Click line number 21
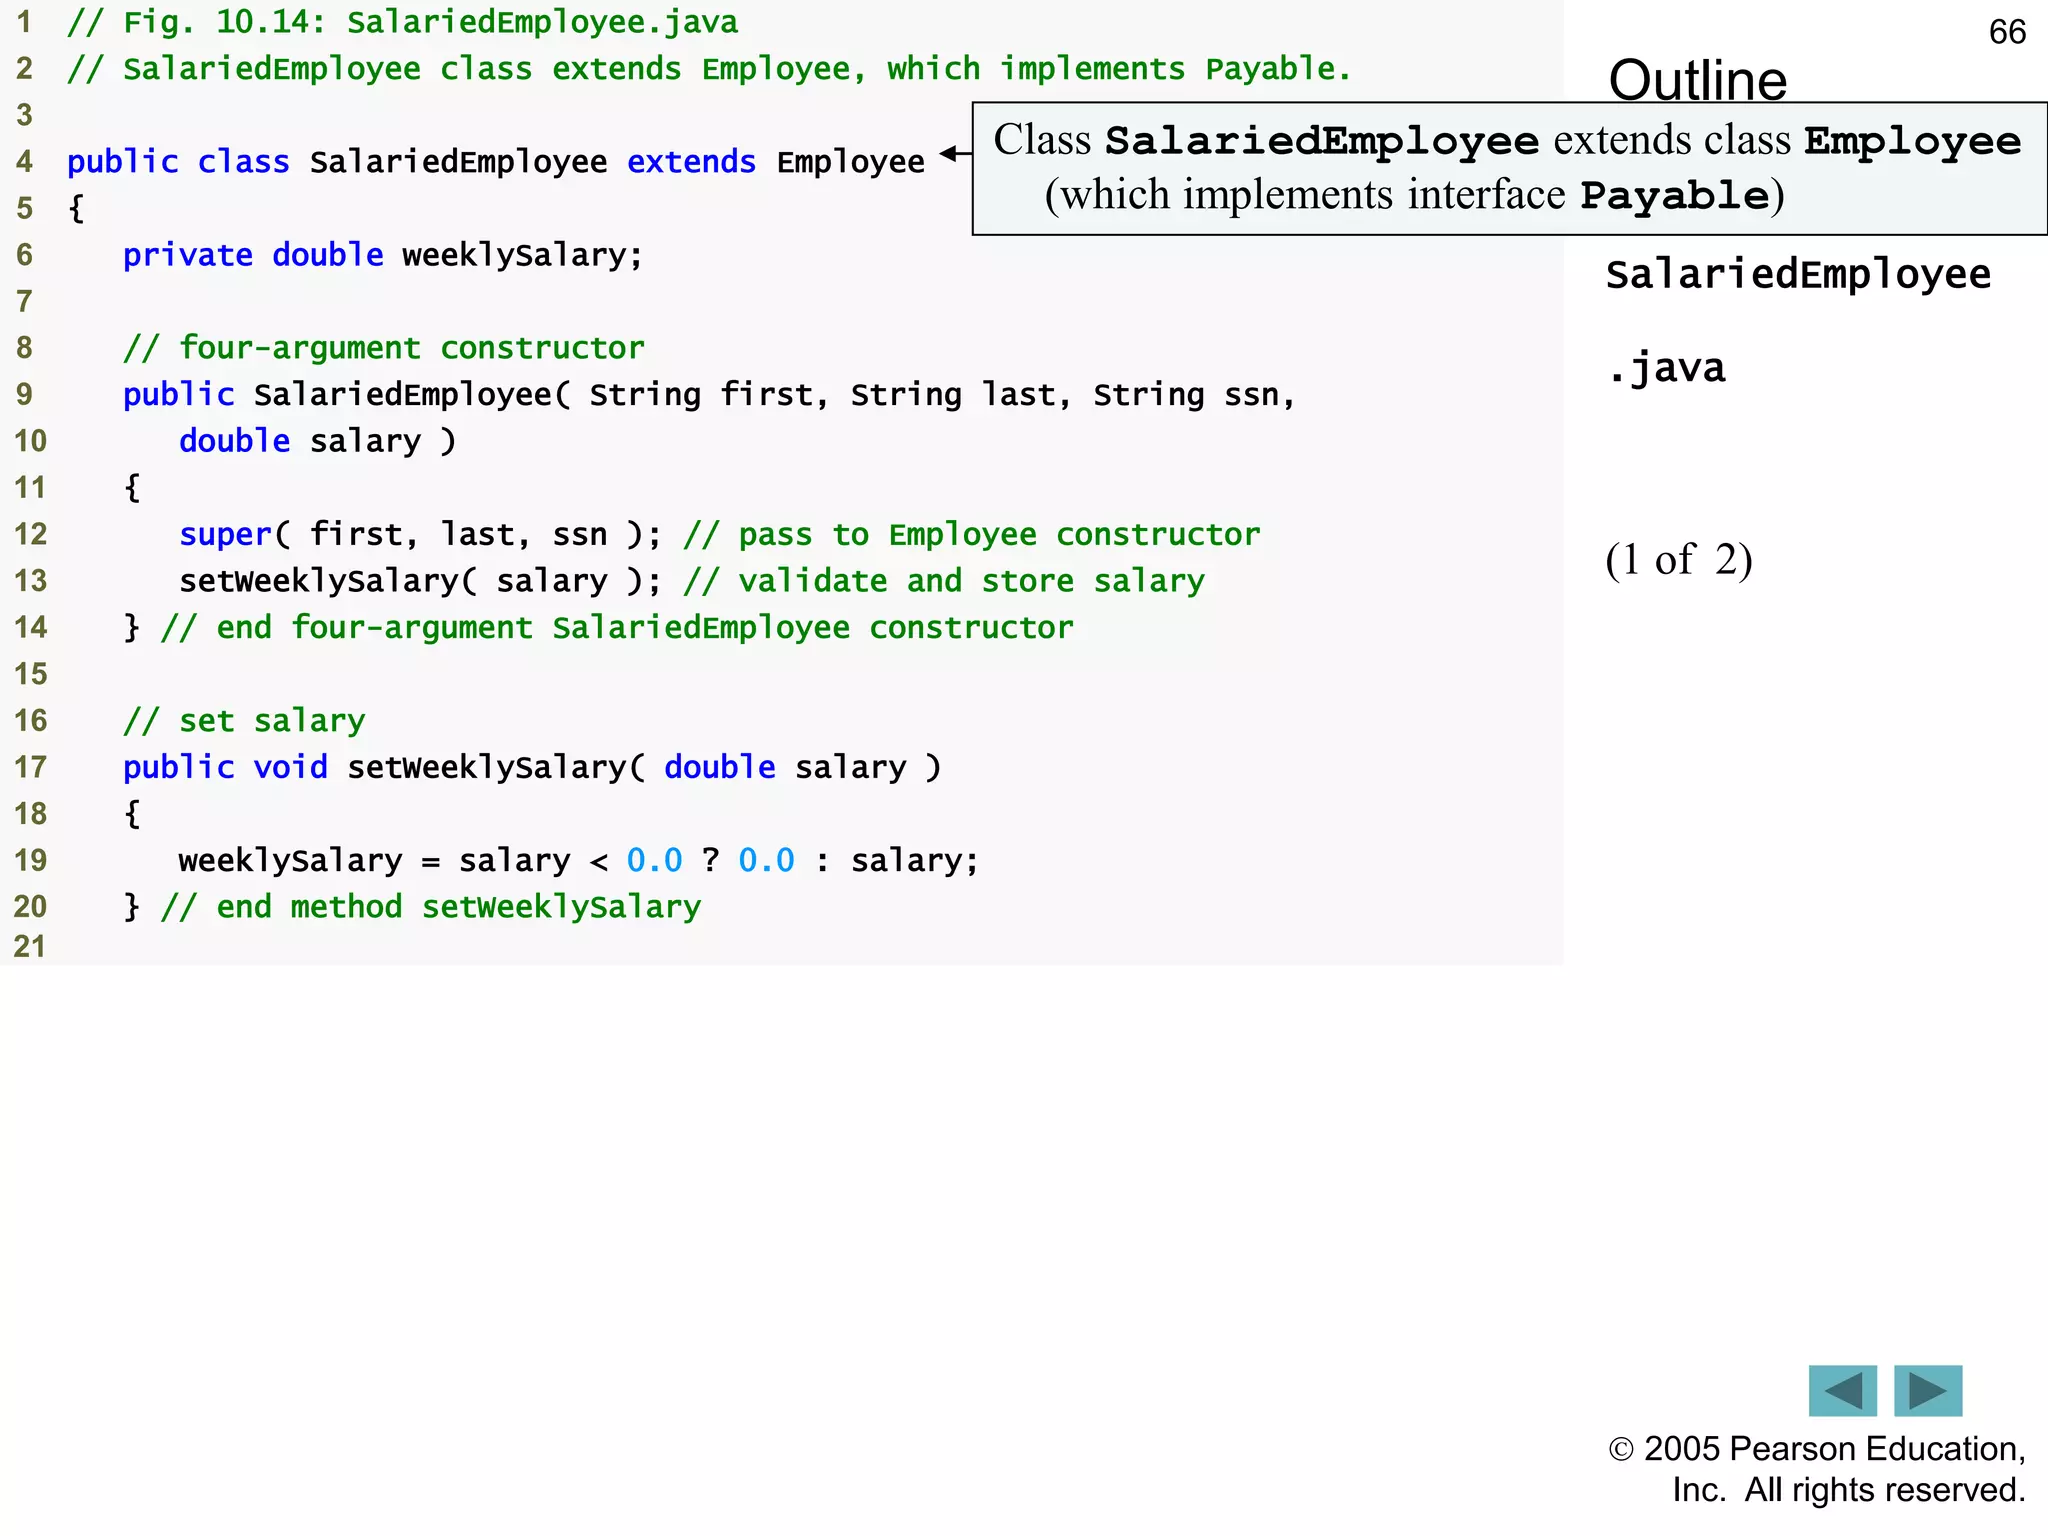Viewport: 2048px width, 1536px height. pos(30,946)
